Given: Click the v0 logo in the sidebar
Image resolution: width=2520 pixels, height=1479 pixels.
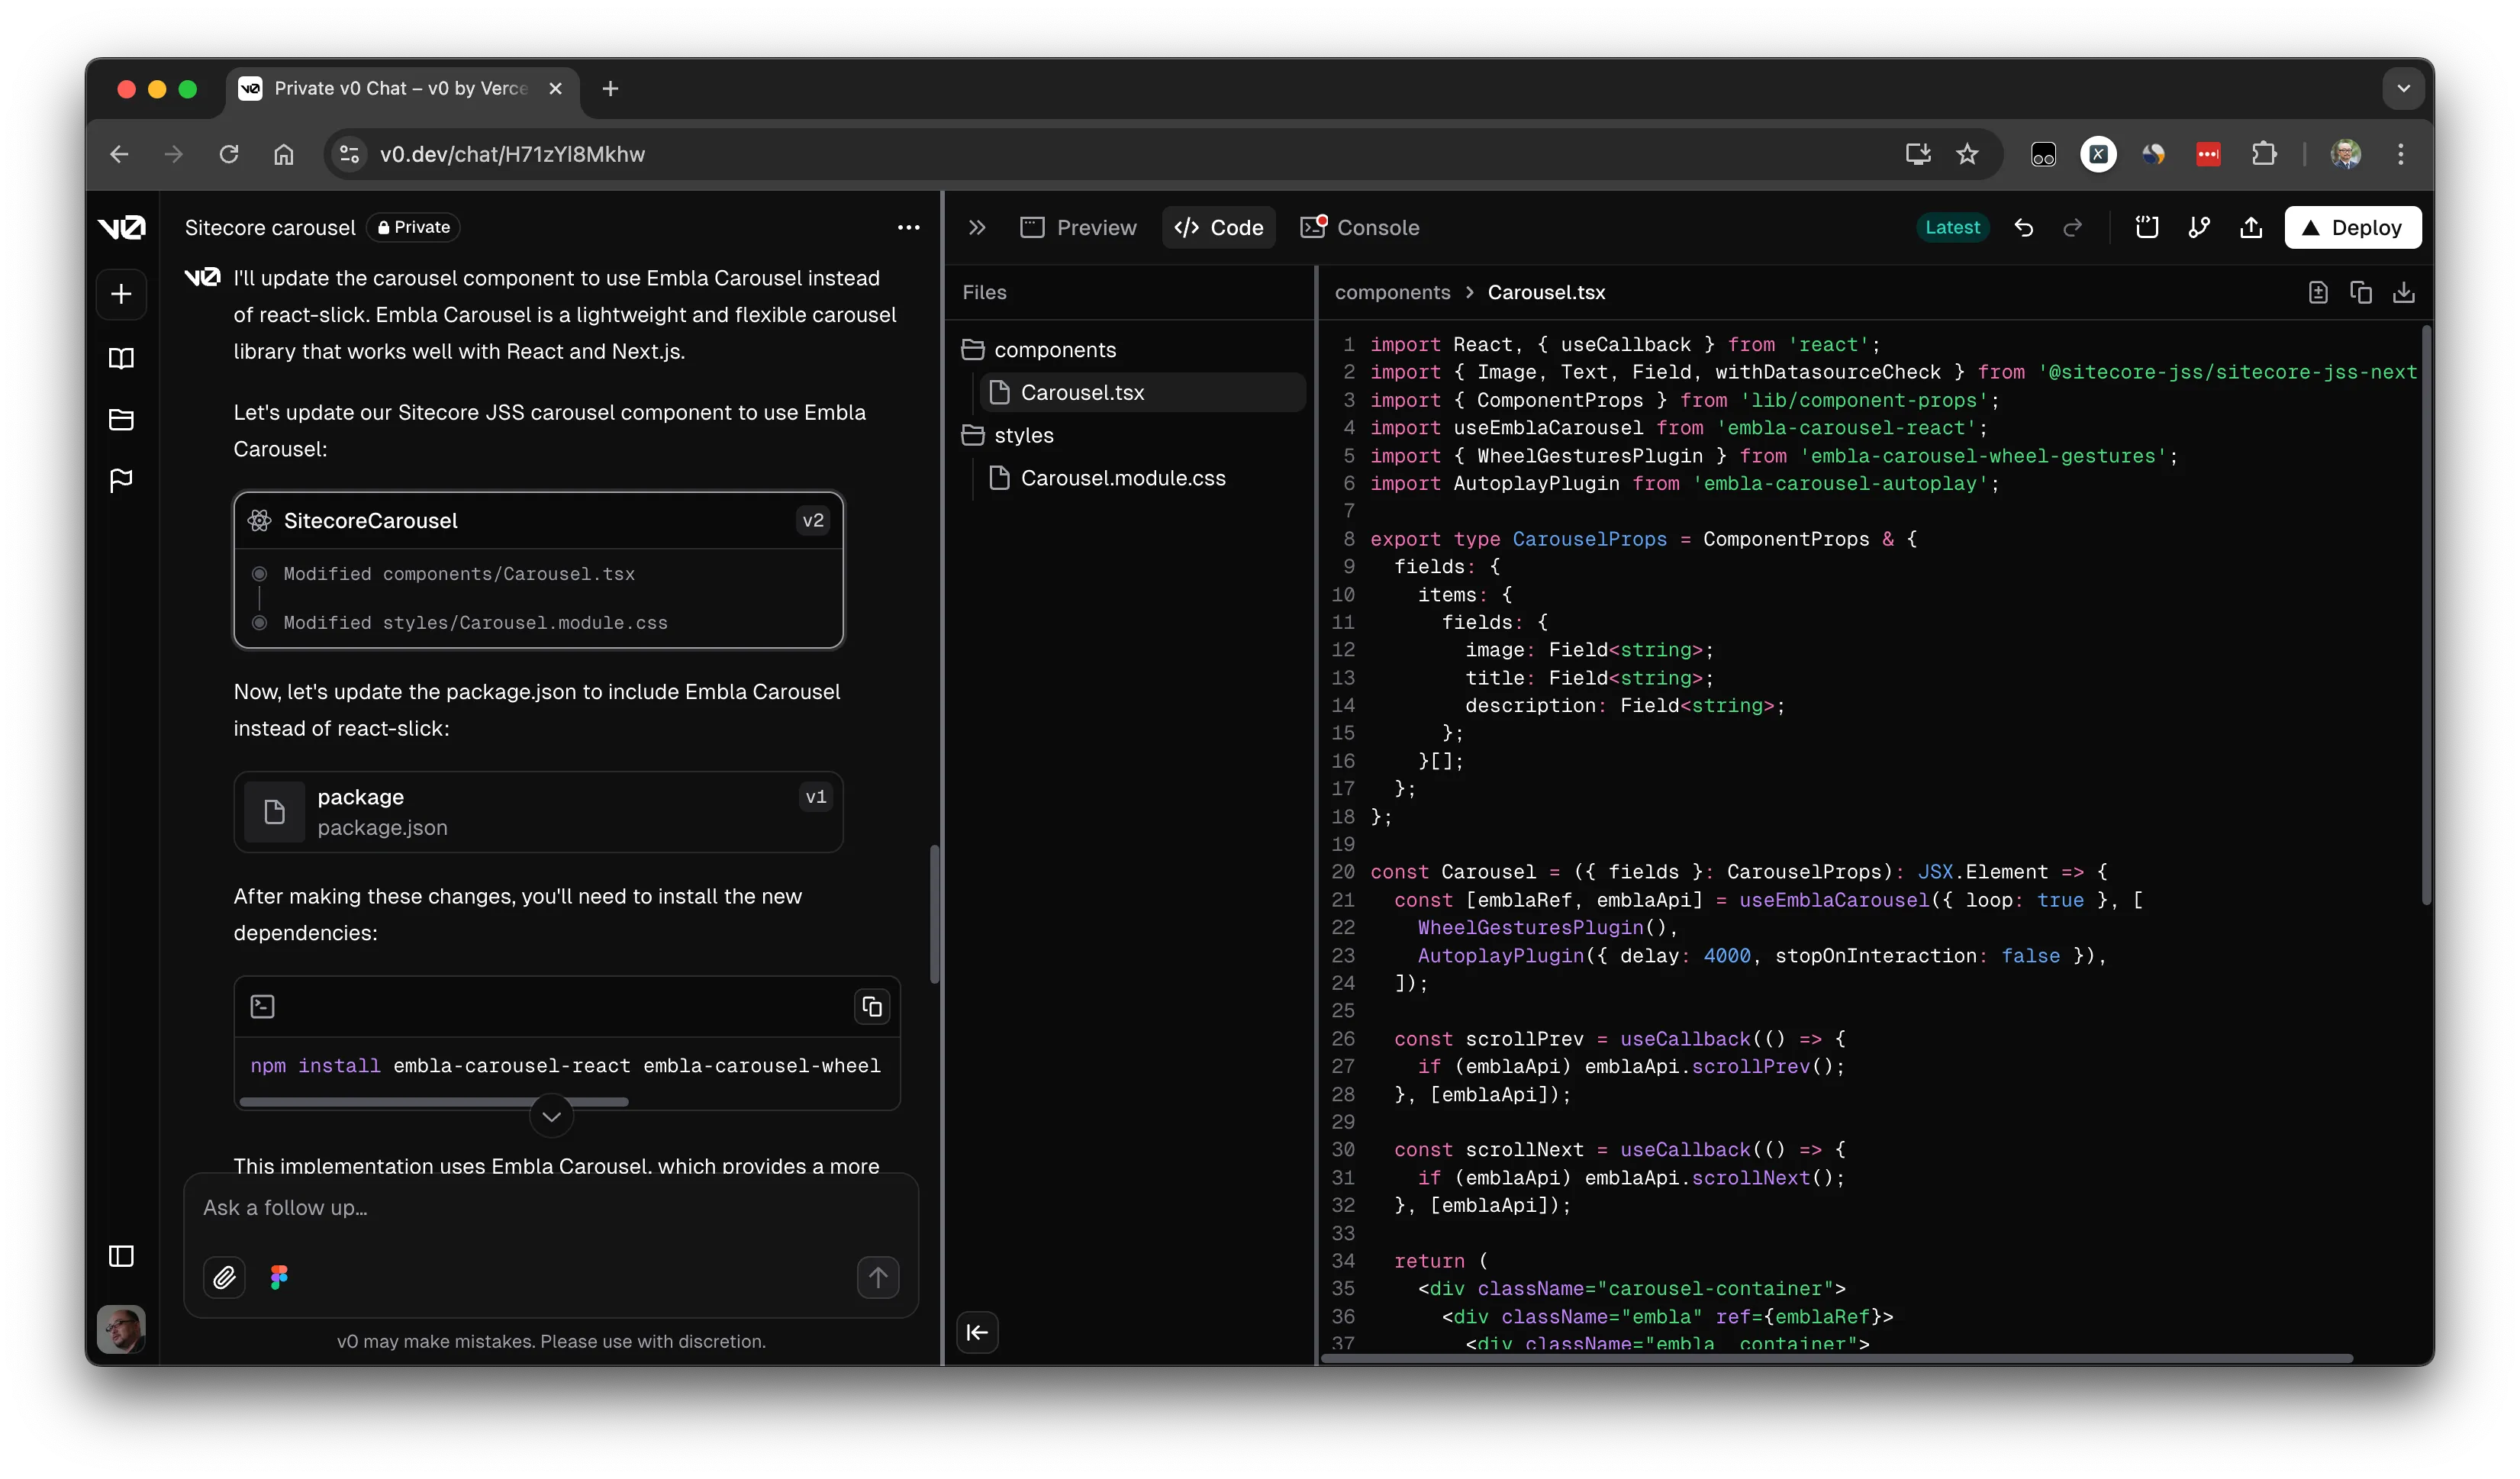Looking at the screenshot, I should tap(121, 228).
